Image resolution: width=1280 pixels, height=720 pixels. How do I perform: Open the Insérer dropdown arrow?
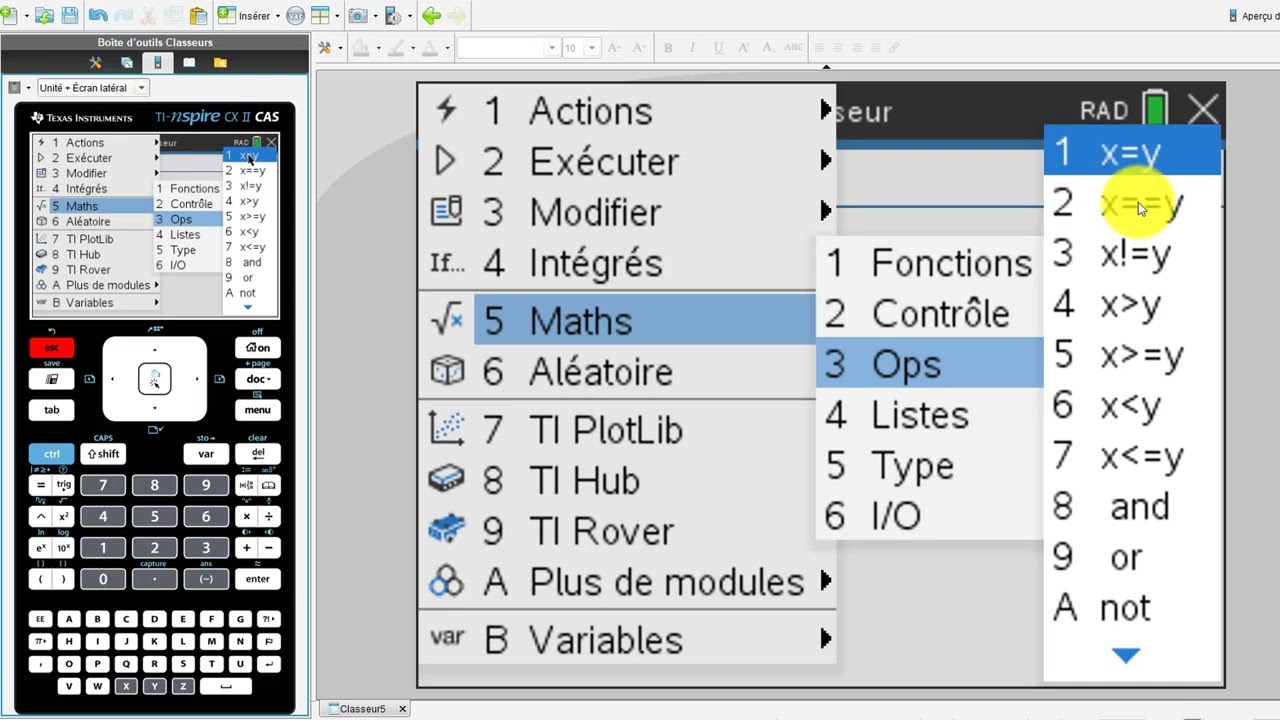coord(277,16)
